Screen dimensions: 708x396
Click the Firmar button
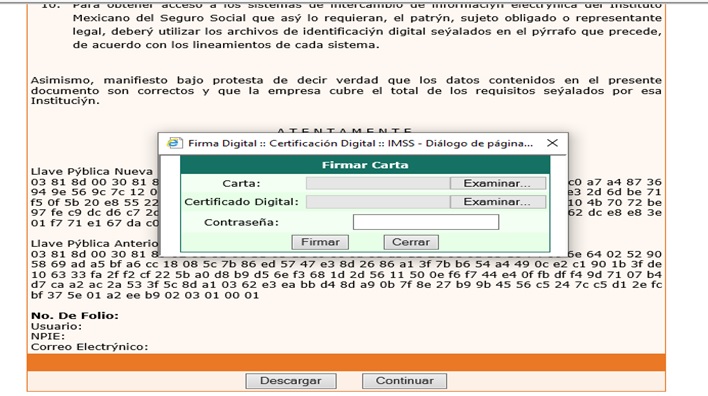[x=320, y=242]
